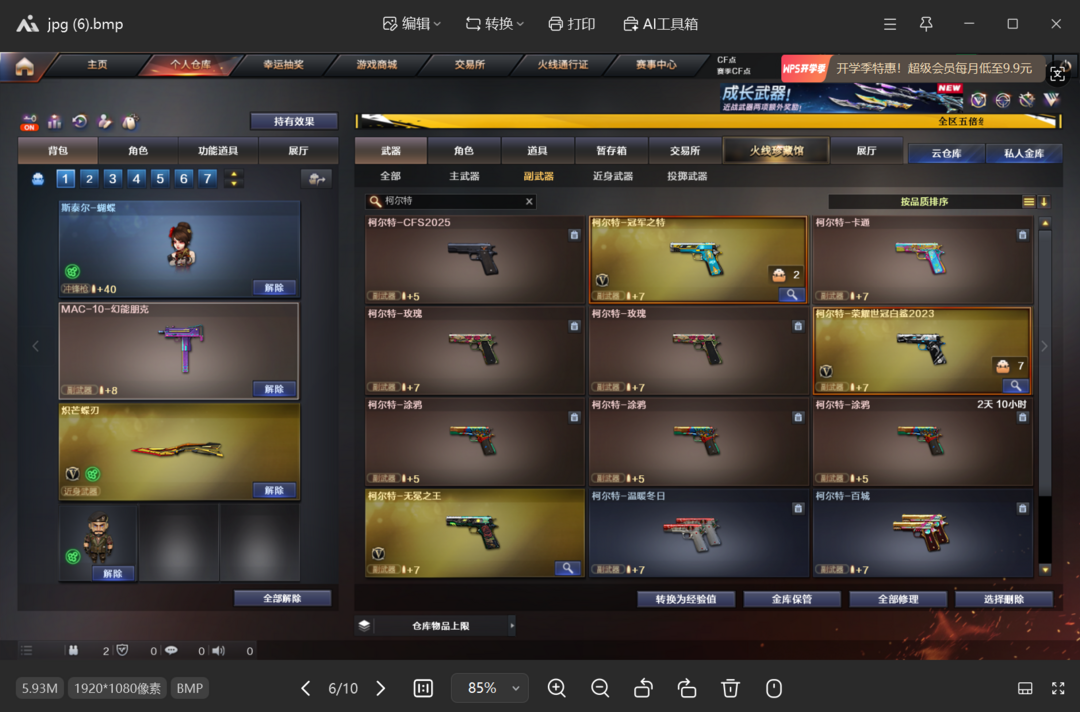This screenshot has width=1080, height=712.
Task: Open the 85% zoom level dropdown
Action: tap(490, 688)
